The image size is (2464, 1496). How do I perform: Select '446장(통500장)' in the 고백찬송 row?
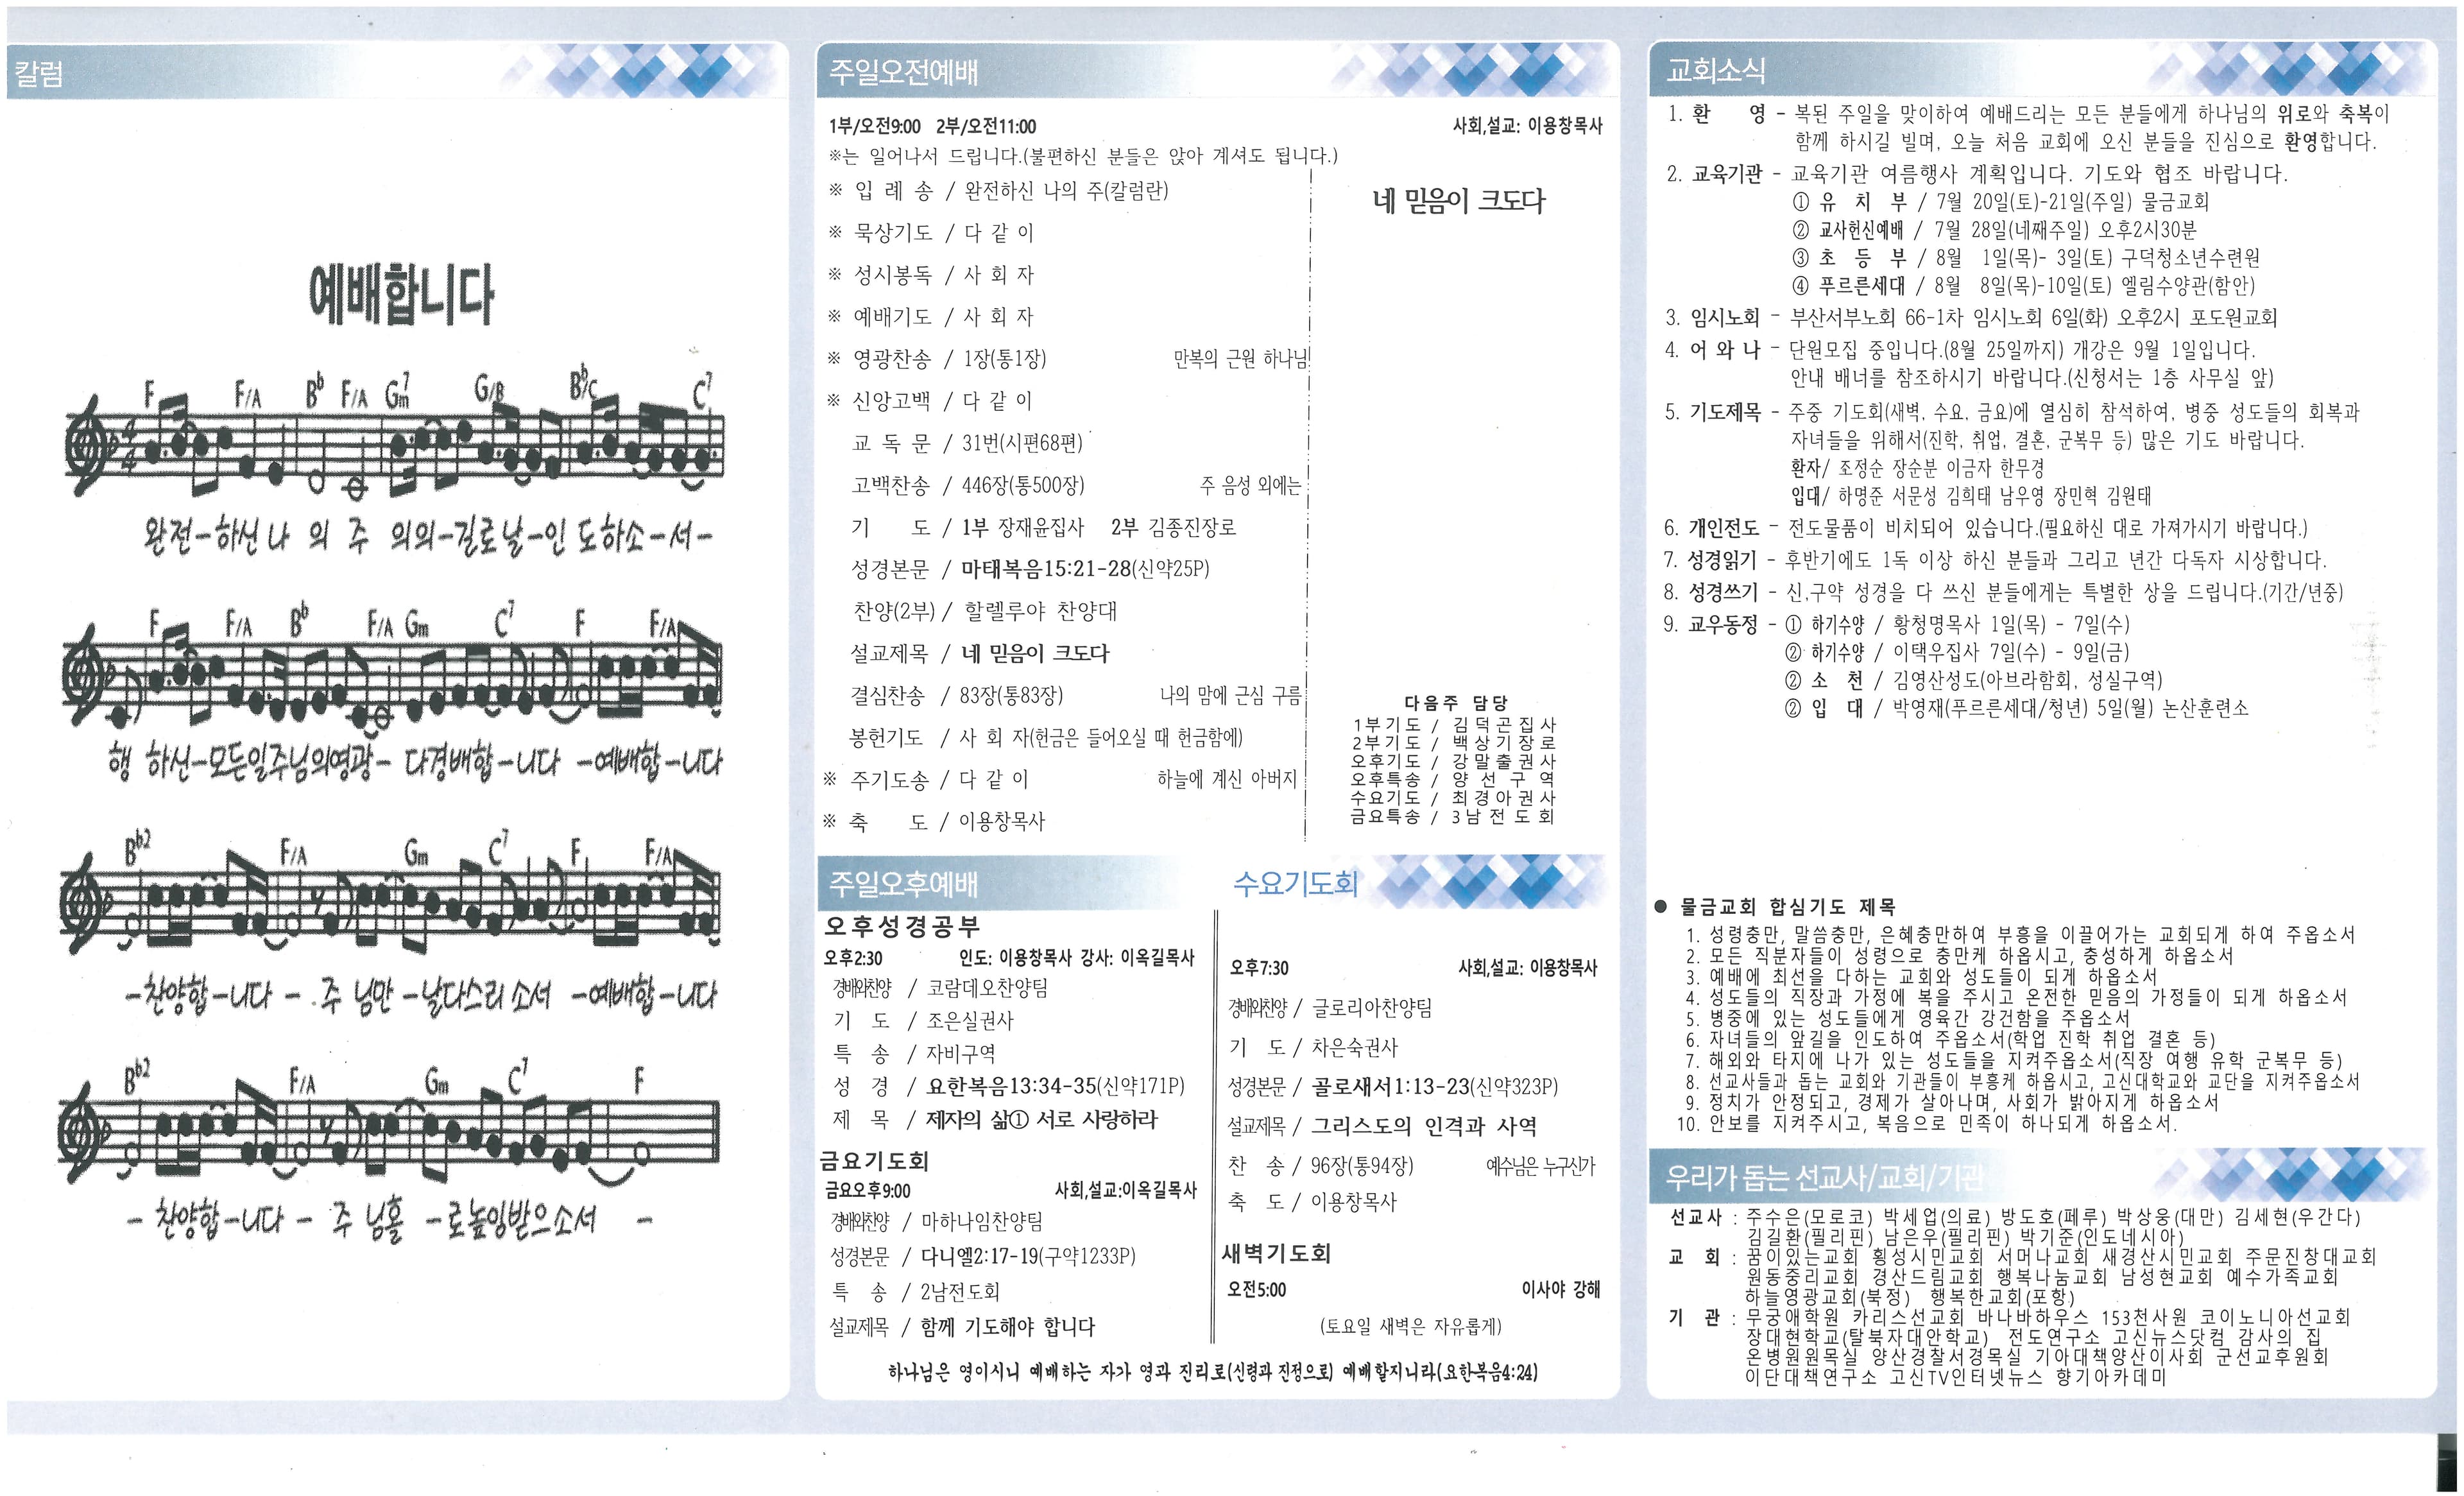pos(1023,486)
